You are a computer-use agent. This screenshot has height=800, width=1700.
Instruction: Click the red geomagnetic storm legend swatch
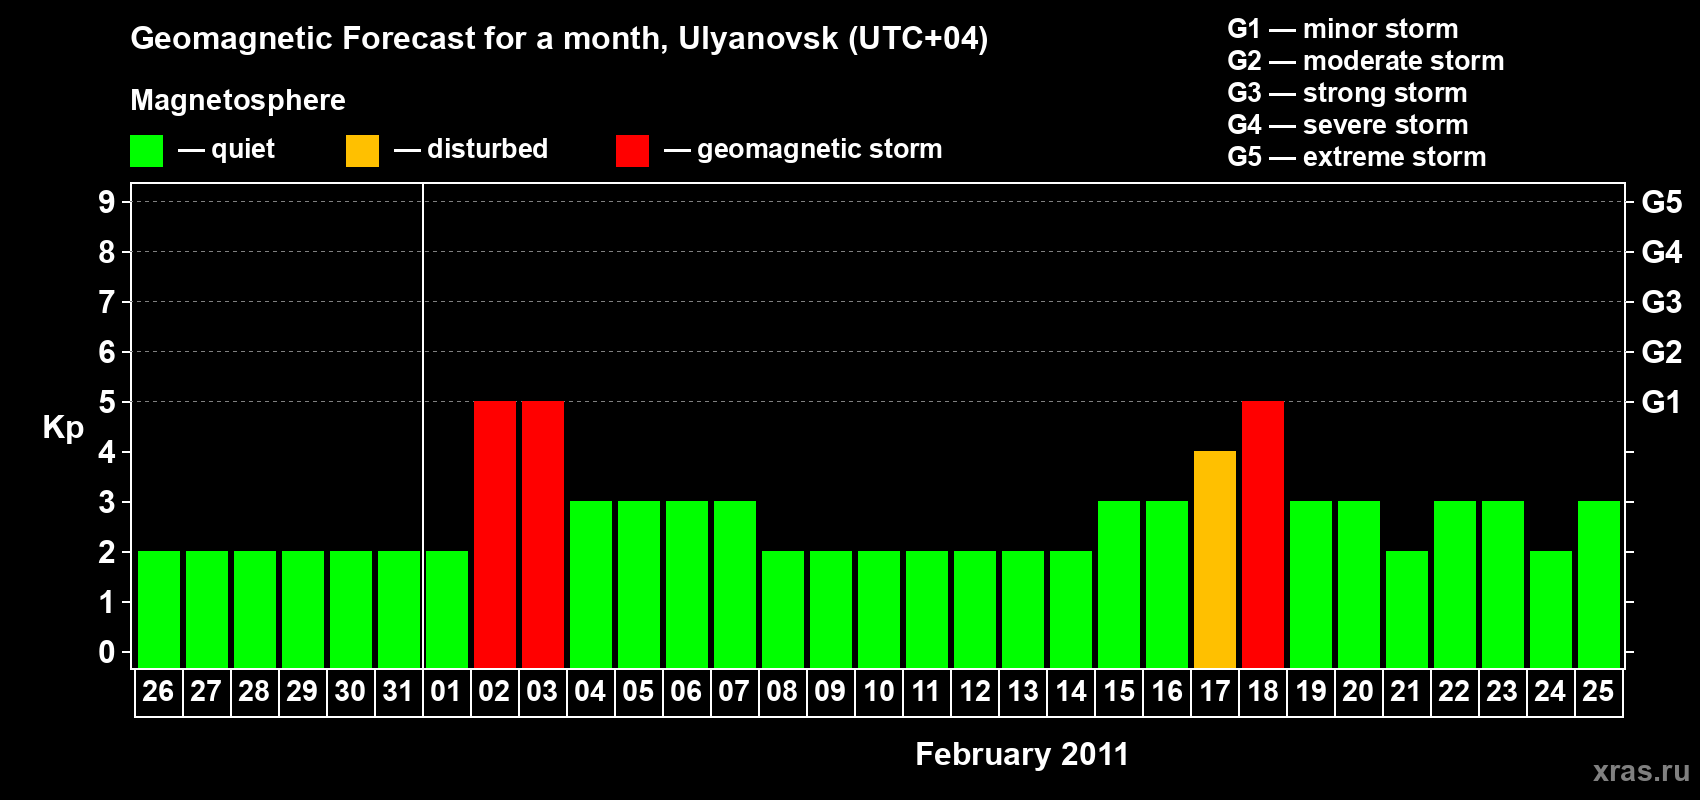(632, 151)
